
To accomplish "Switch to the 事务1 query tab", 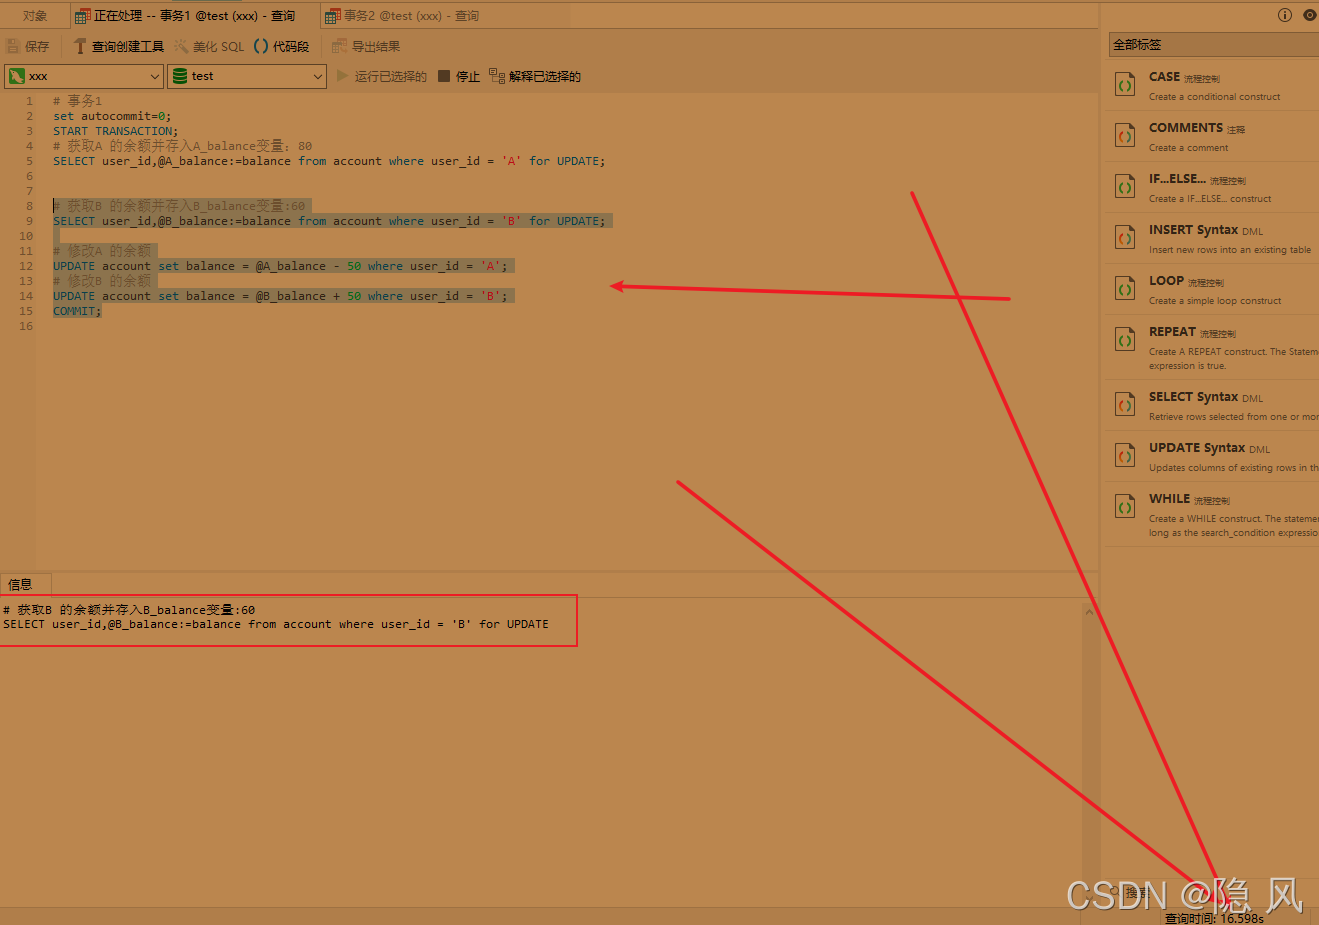I will click(194, 16).
